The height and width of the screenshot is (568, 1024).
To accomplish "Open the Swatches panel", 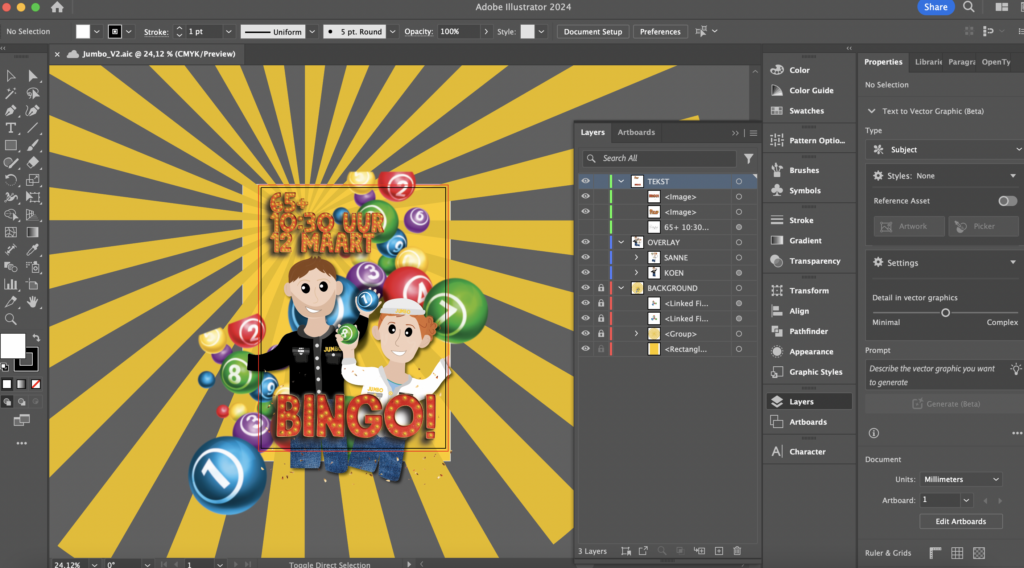I will point(808,111).
